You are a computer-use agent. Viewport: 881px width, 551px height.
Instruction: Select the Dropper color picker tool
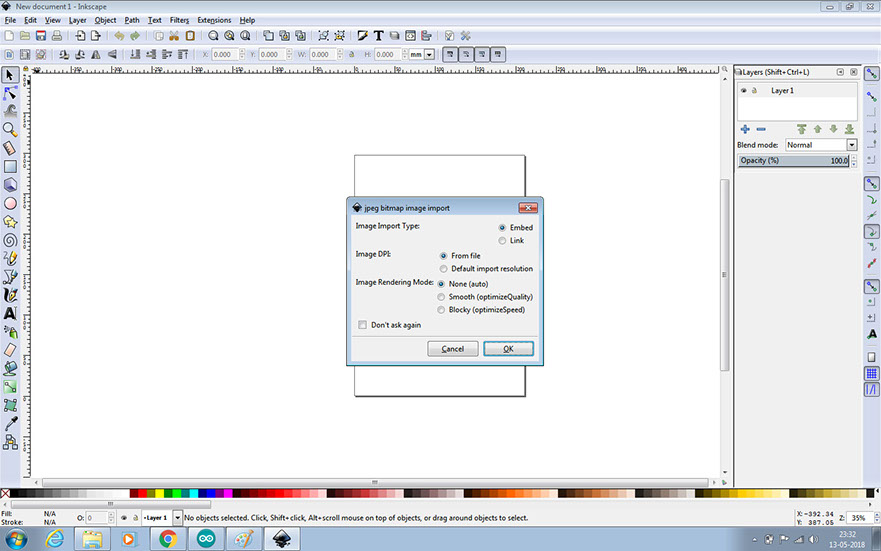[10, 424]
